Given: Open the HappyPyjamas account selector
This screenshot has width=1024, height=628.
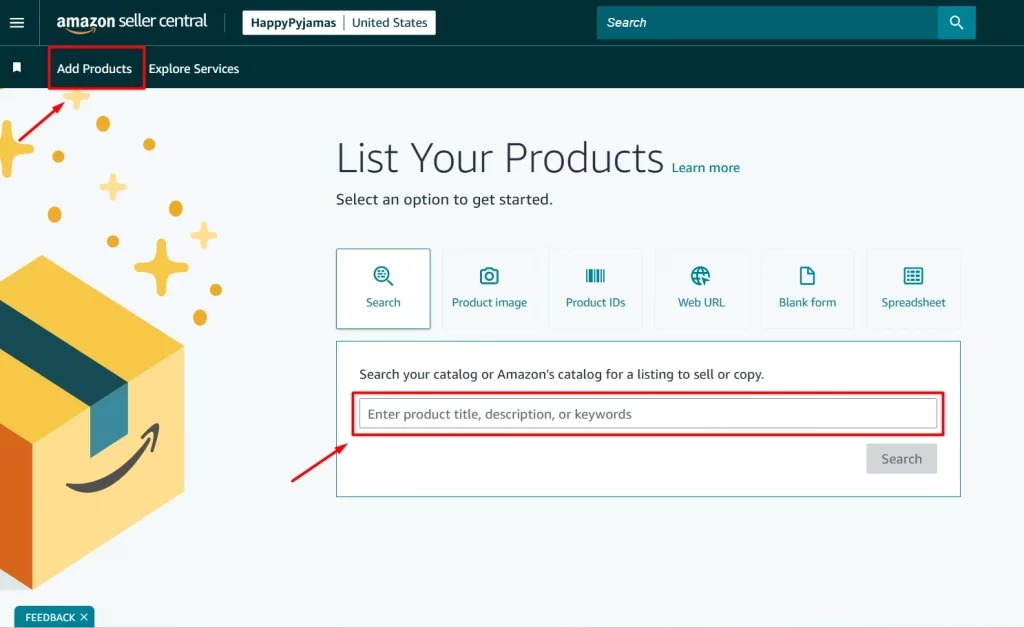Looking at the screenshot, I should point(291,22).
